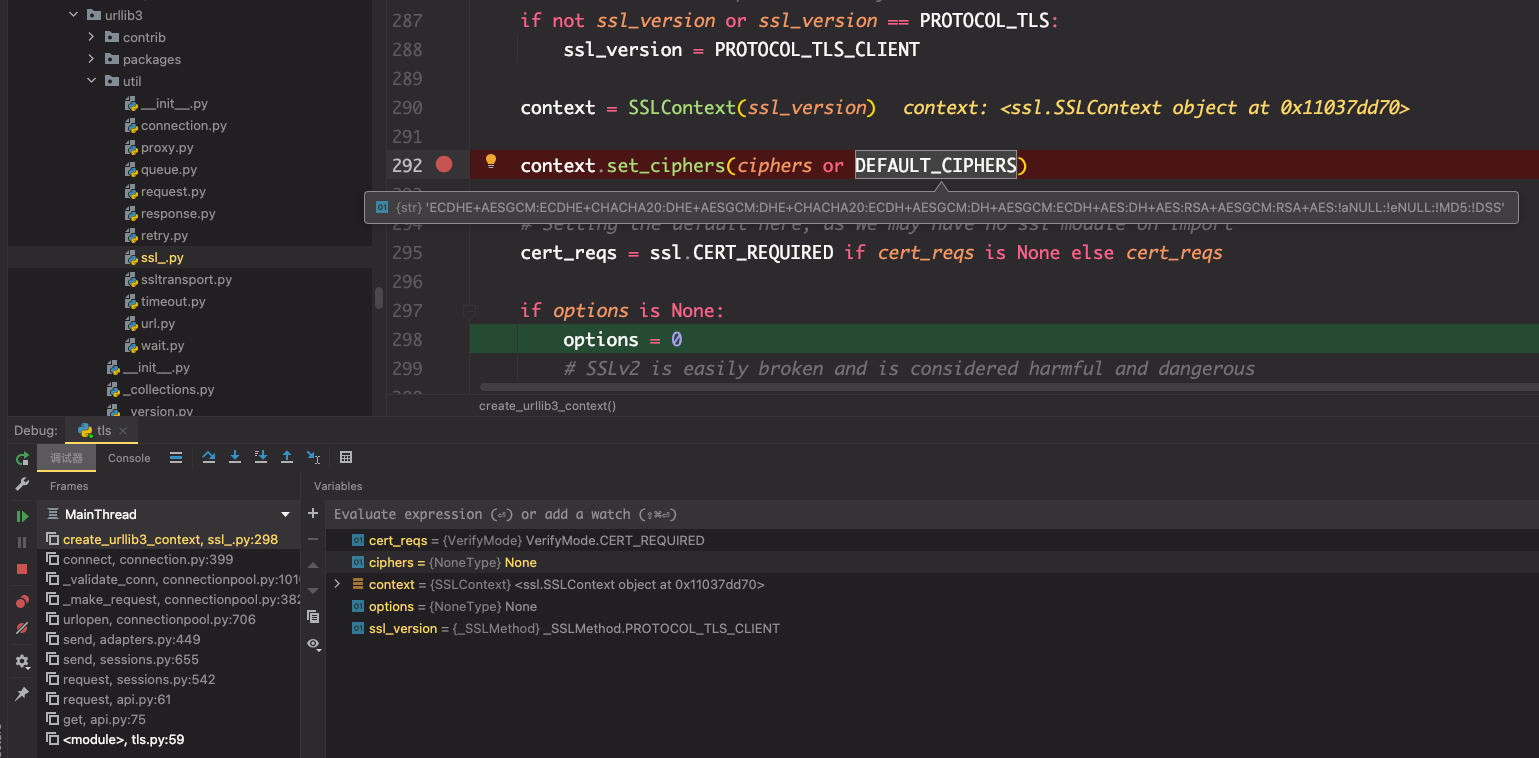1539x758 pixels.
Task: Toggle the breakpoint on line 292
Action: click(444, 164)
